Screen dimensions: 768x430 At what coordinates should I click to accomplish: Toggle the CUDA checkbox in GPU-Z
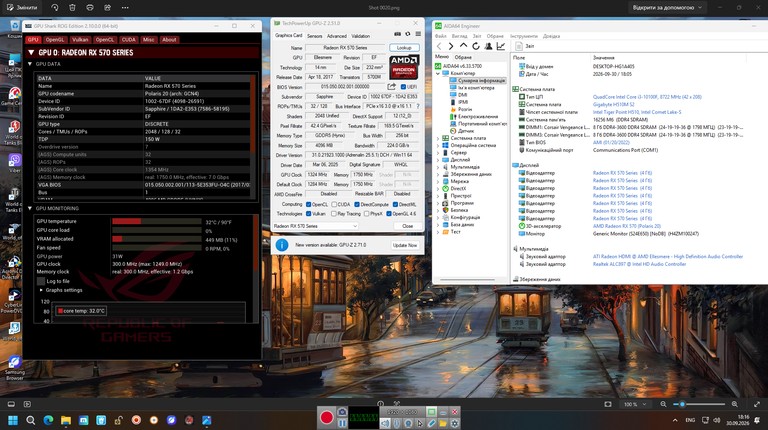point(334,204)
